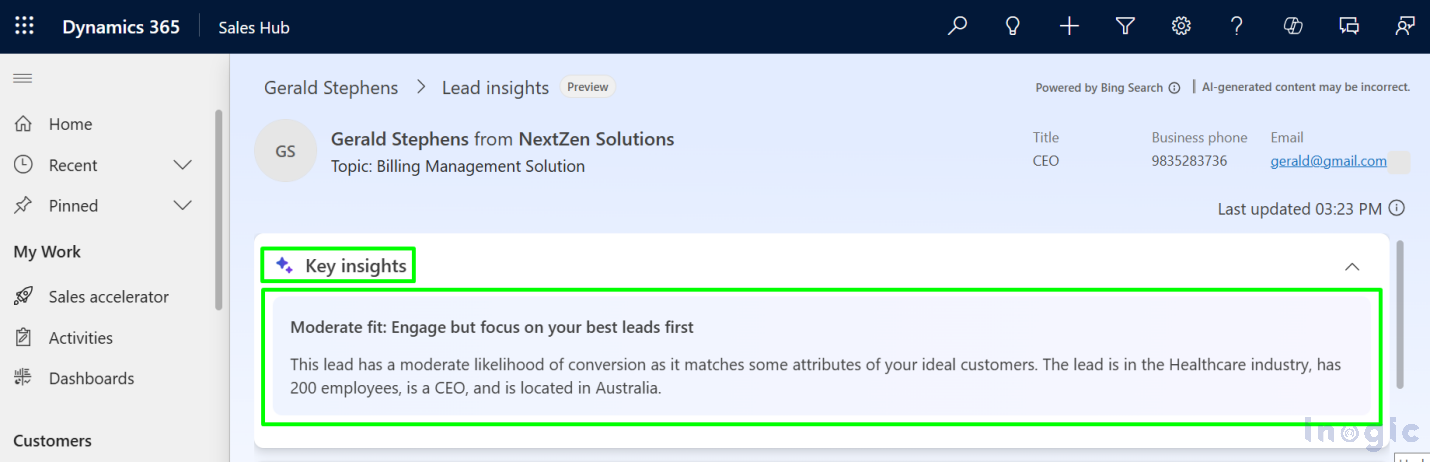Expand the Recent section chevron
This screenshot has width=1430, height=462.
pos(182,165)
